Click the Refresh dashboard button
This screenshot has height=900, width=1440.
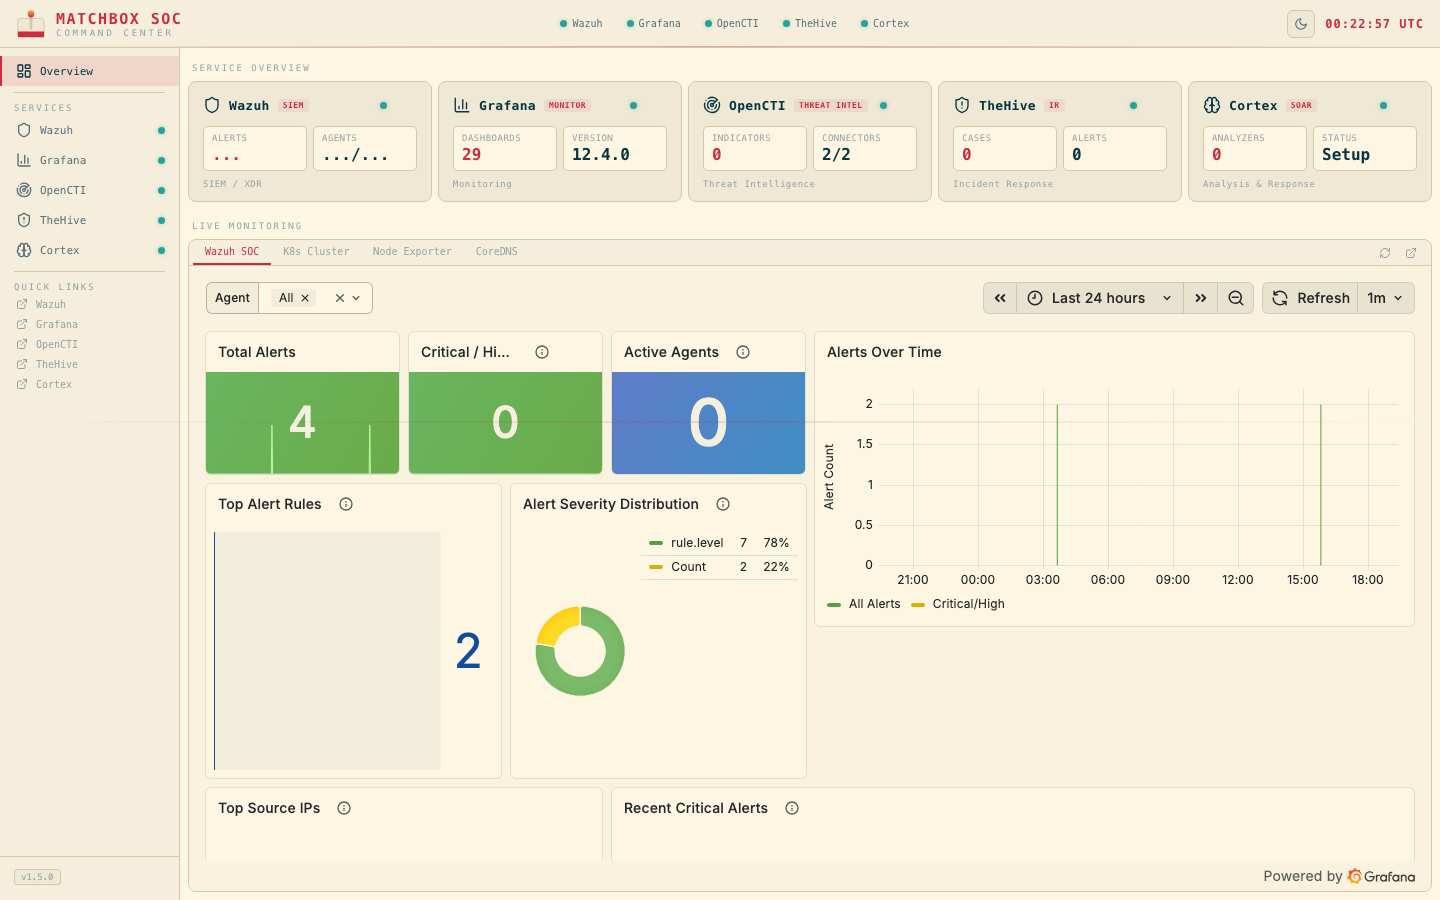point(1310,298)
